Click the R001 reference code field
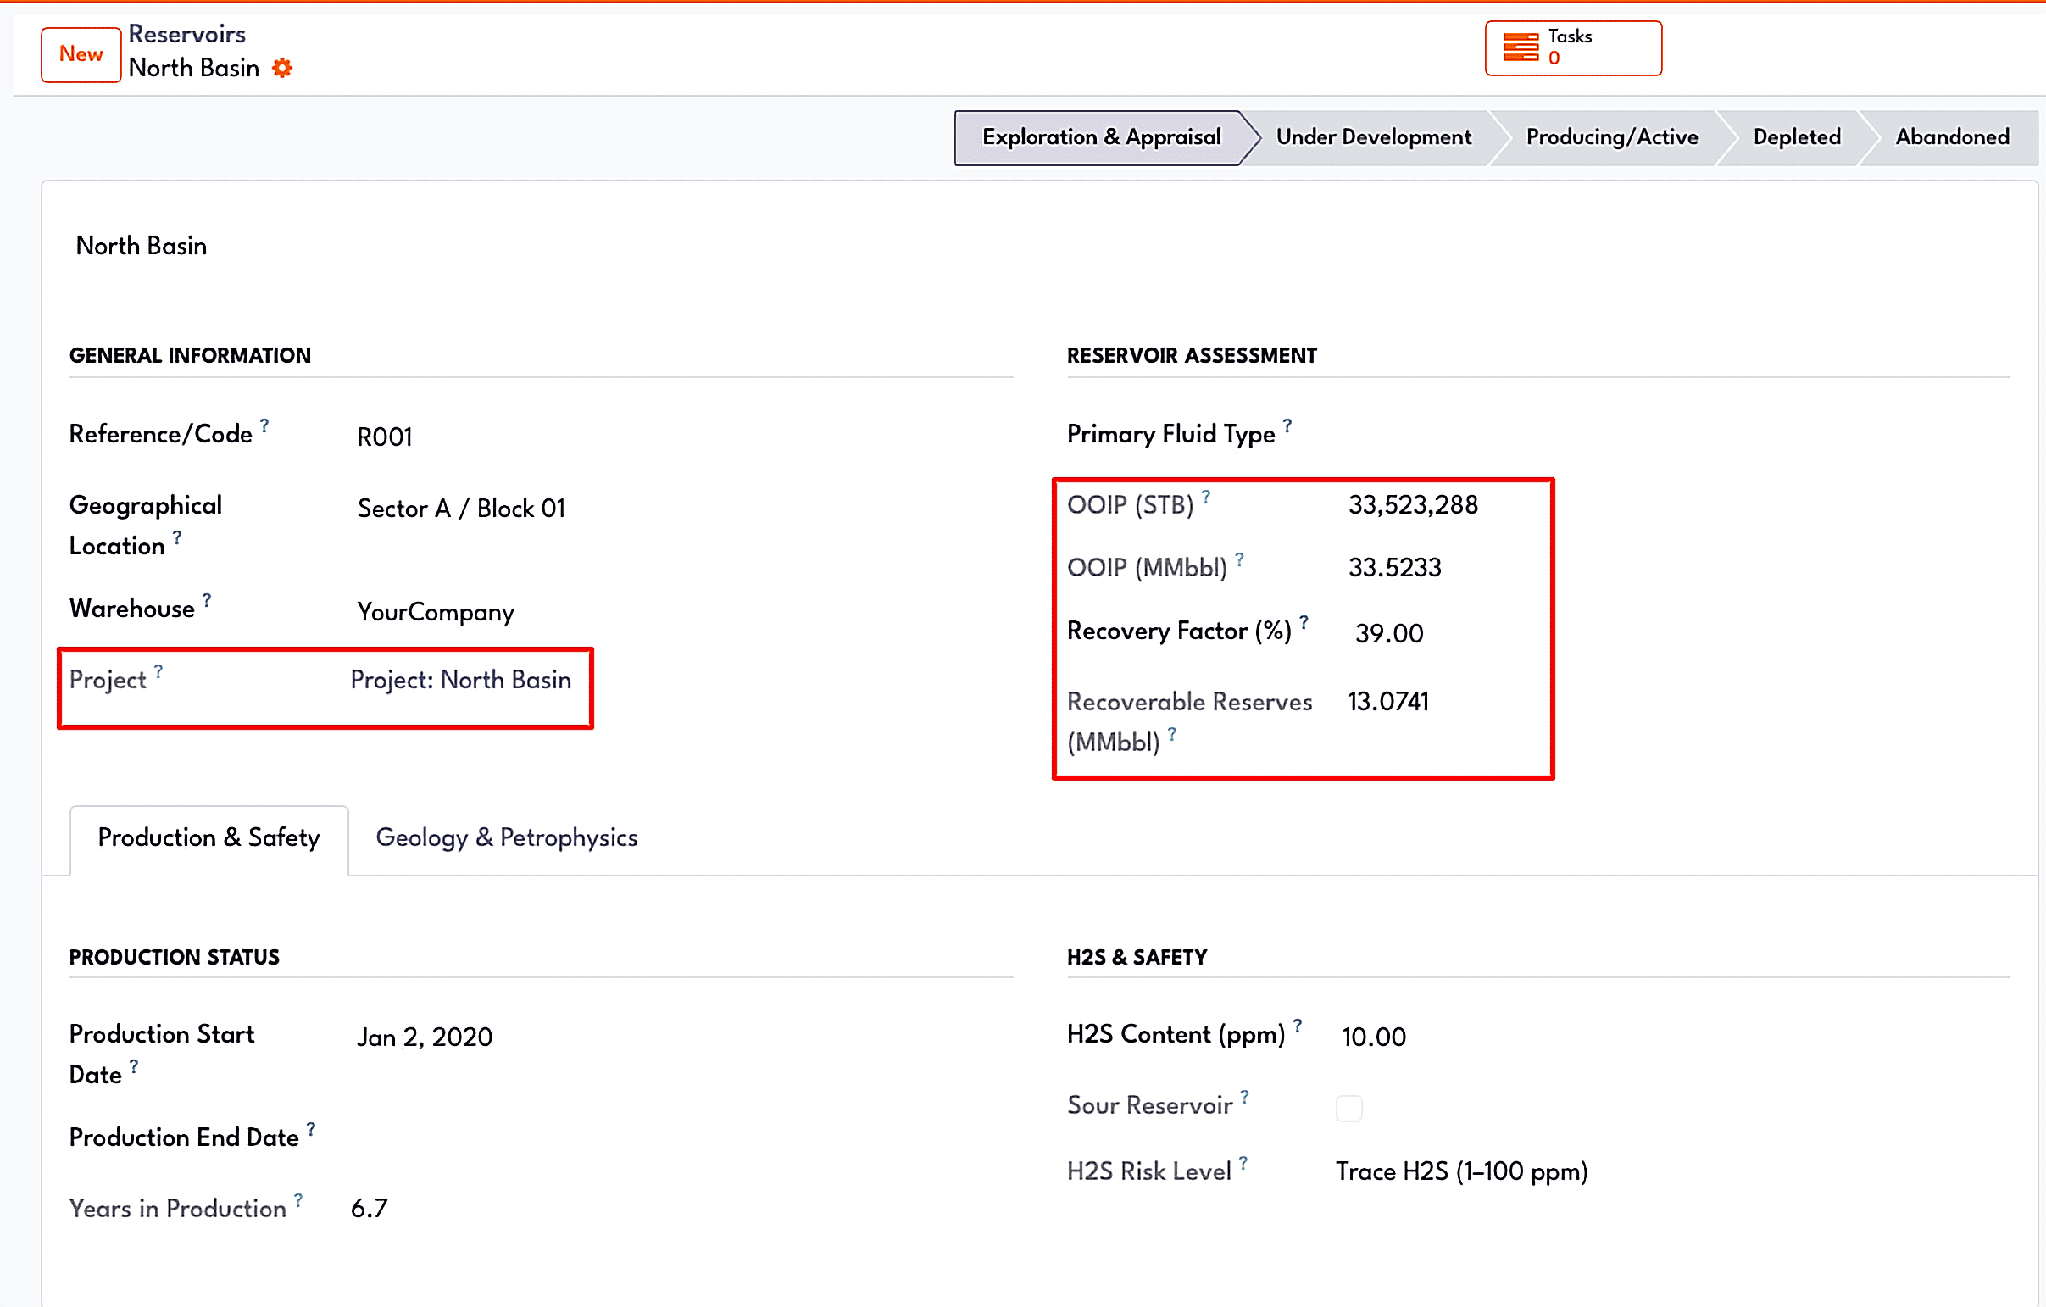Screen dimensions: 2046x1307 tap(385, 437)
